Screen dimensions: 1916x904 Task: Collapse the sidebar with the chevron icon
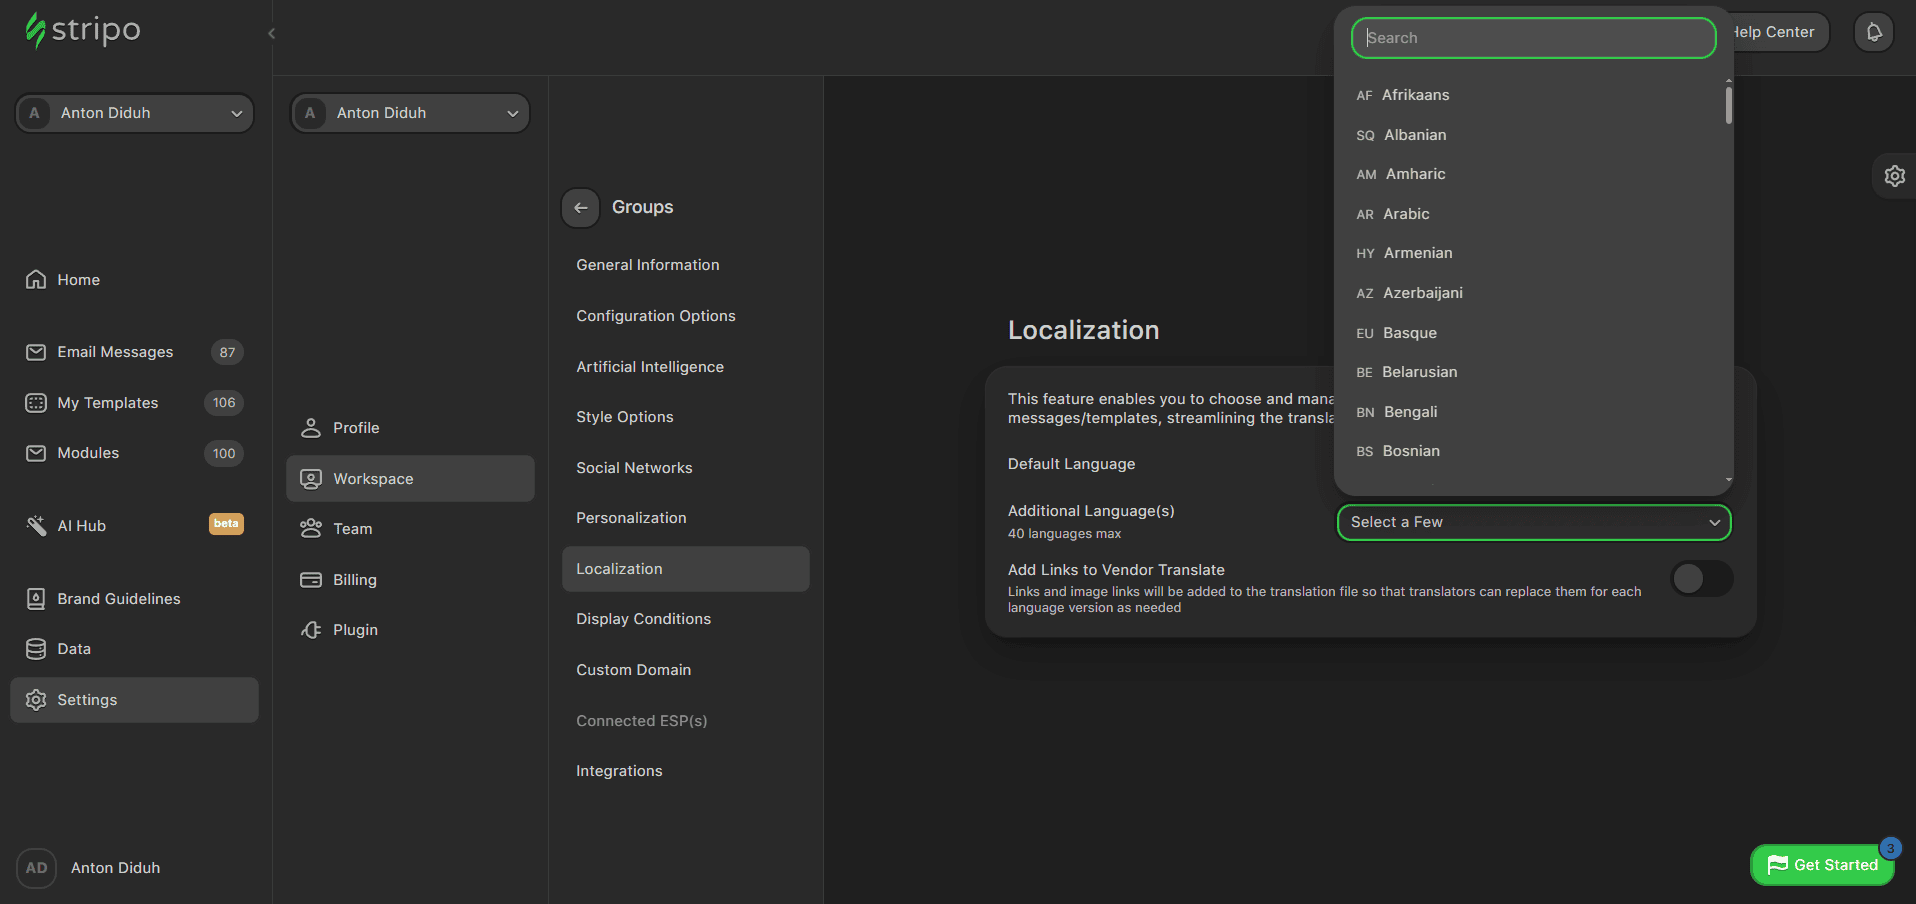(271, 33)
